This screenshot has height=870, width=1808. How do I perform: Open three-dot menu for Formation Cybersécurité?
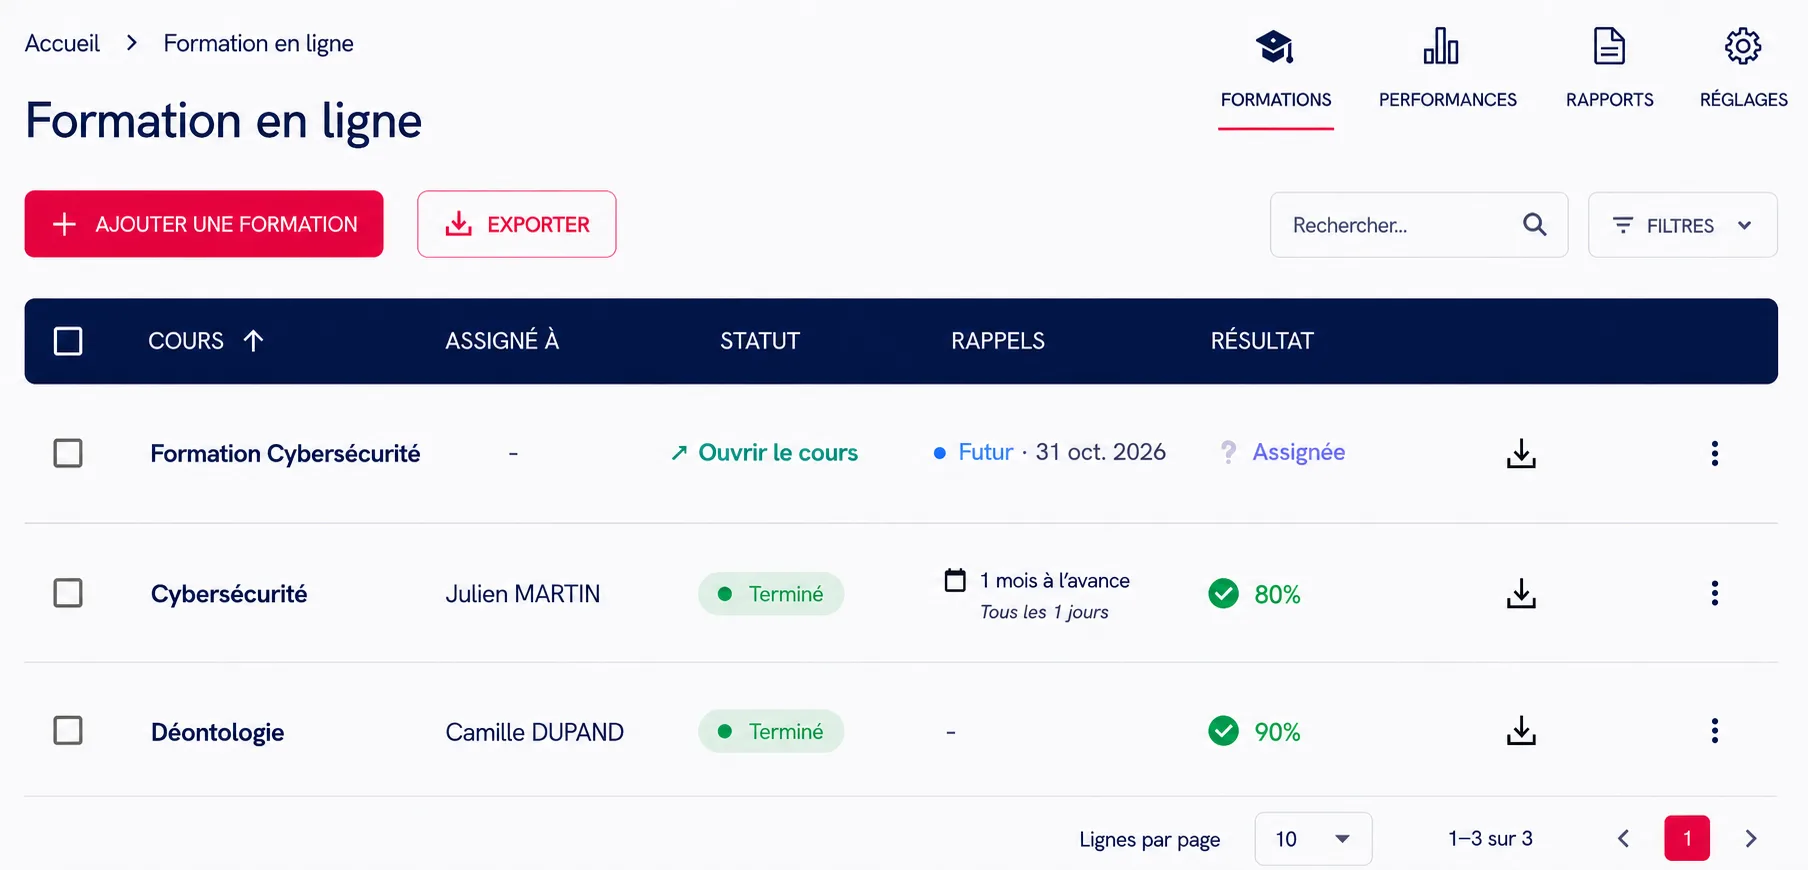point(1714,453)
